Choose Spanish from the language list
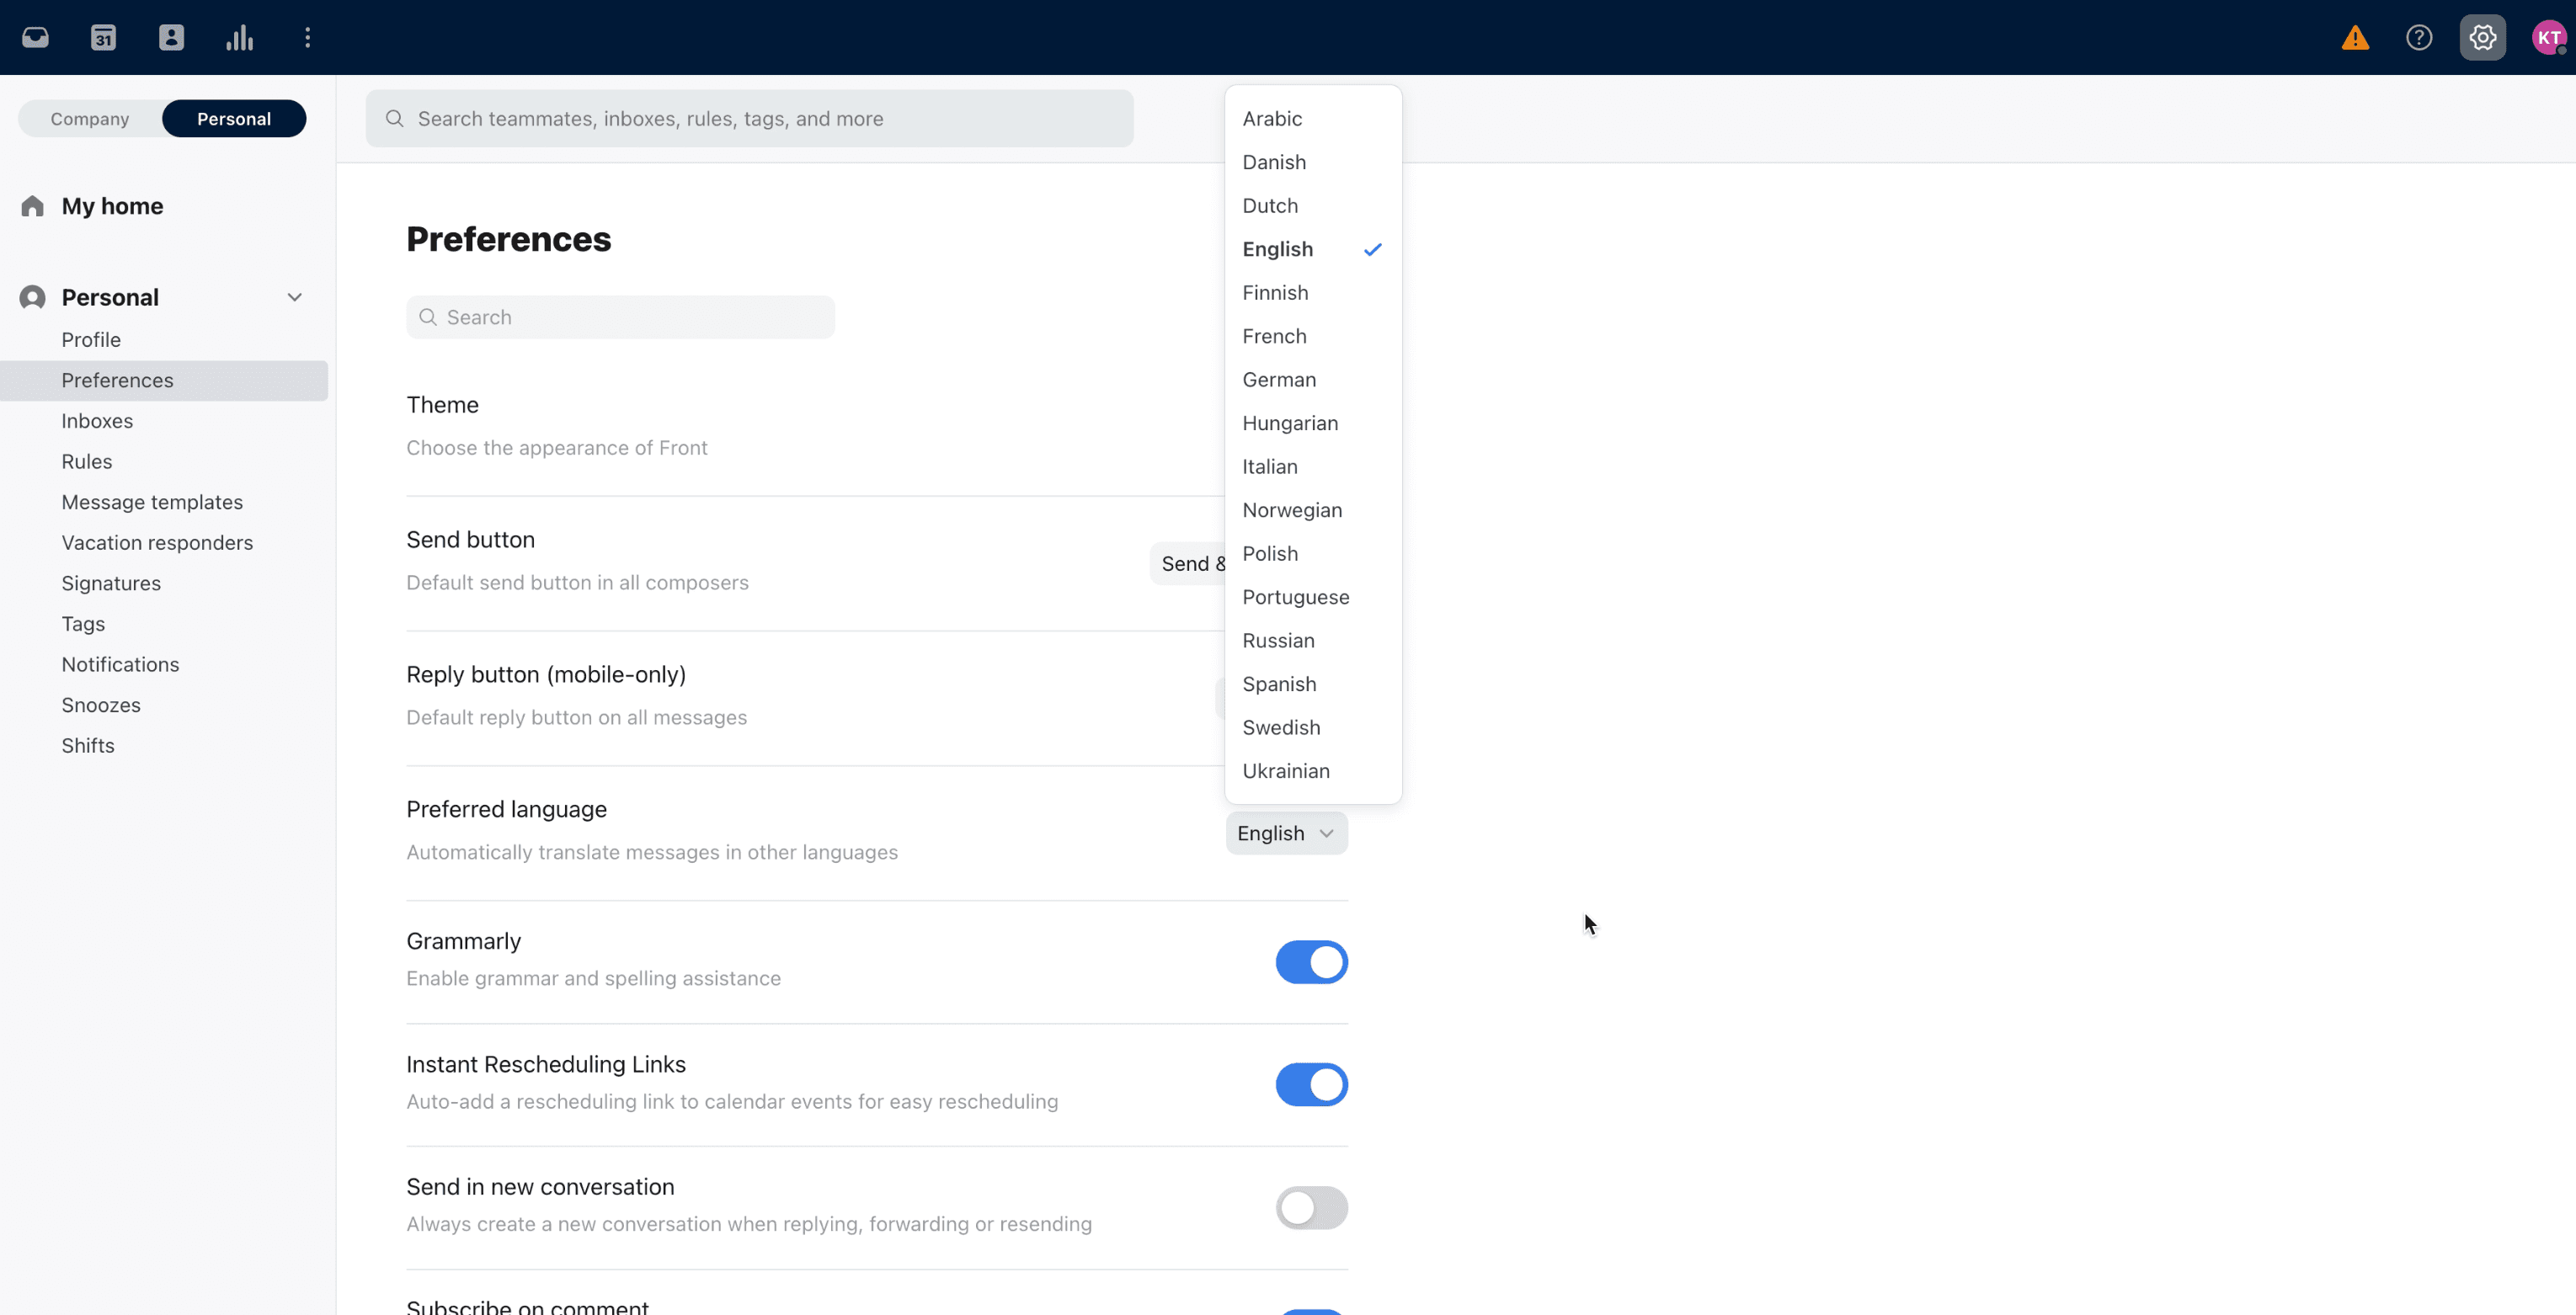The image size is (2576, 1315). coord(1312,684)
